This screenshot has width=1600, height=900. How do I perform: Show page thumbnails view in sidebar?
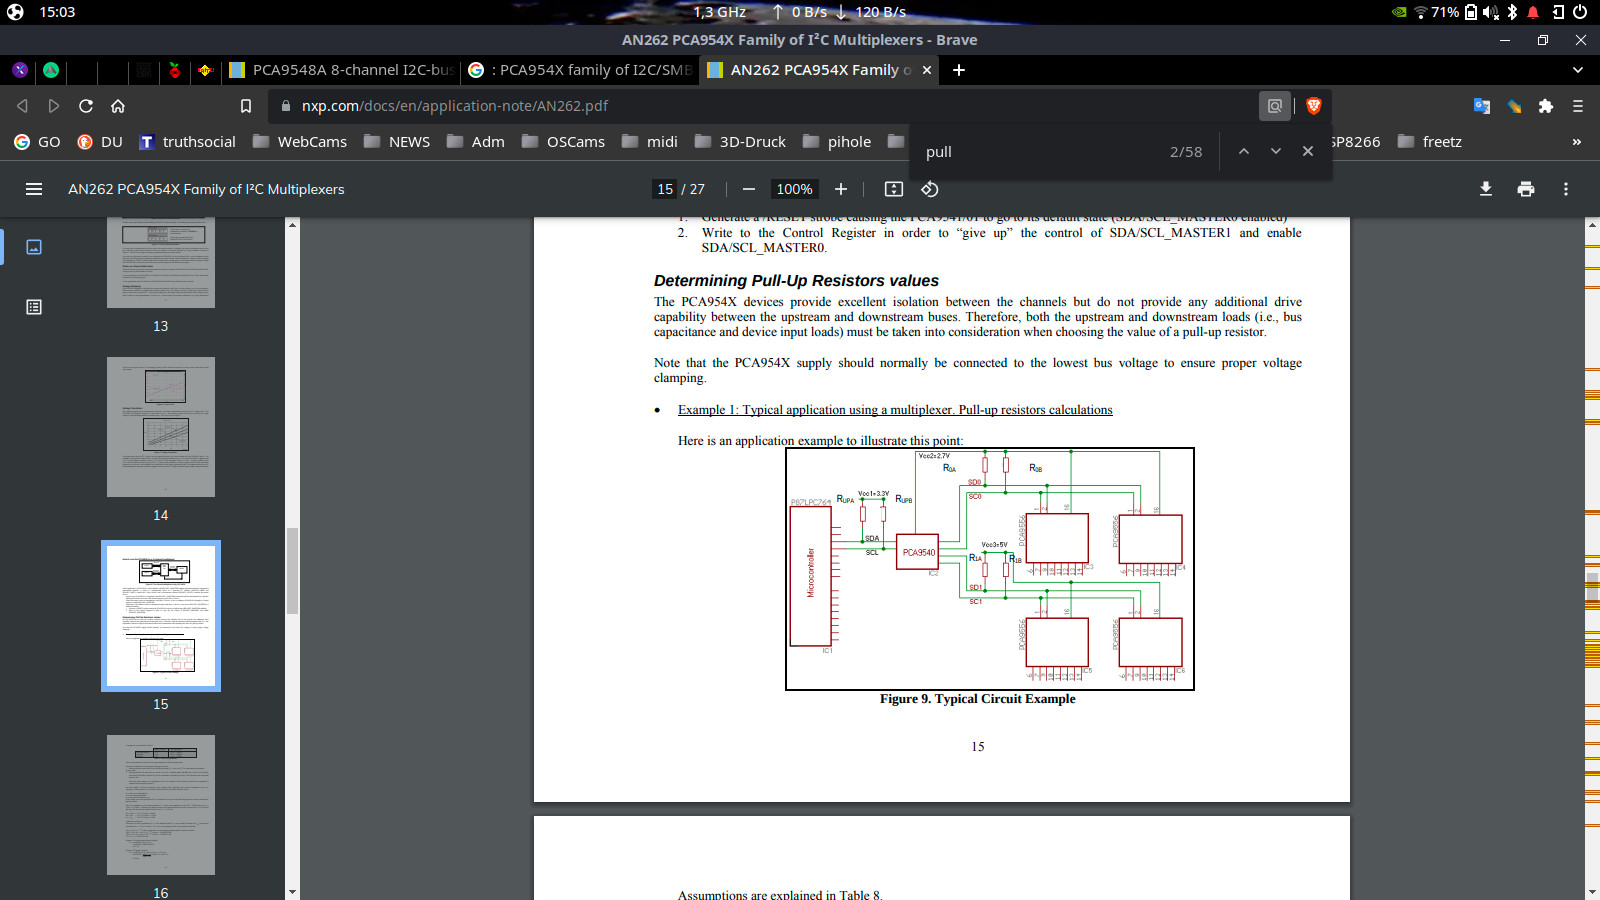tap(34, 247)
